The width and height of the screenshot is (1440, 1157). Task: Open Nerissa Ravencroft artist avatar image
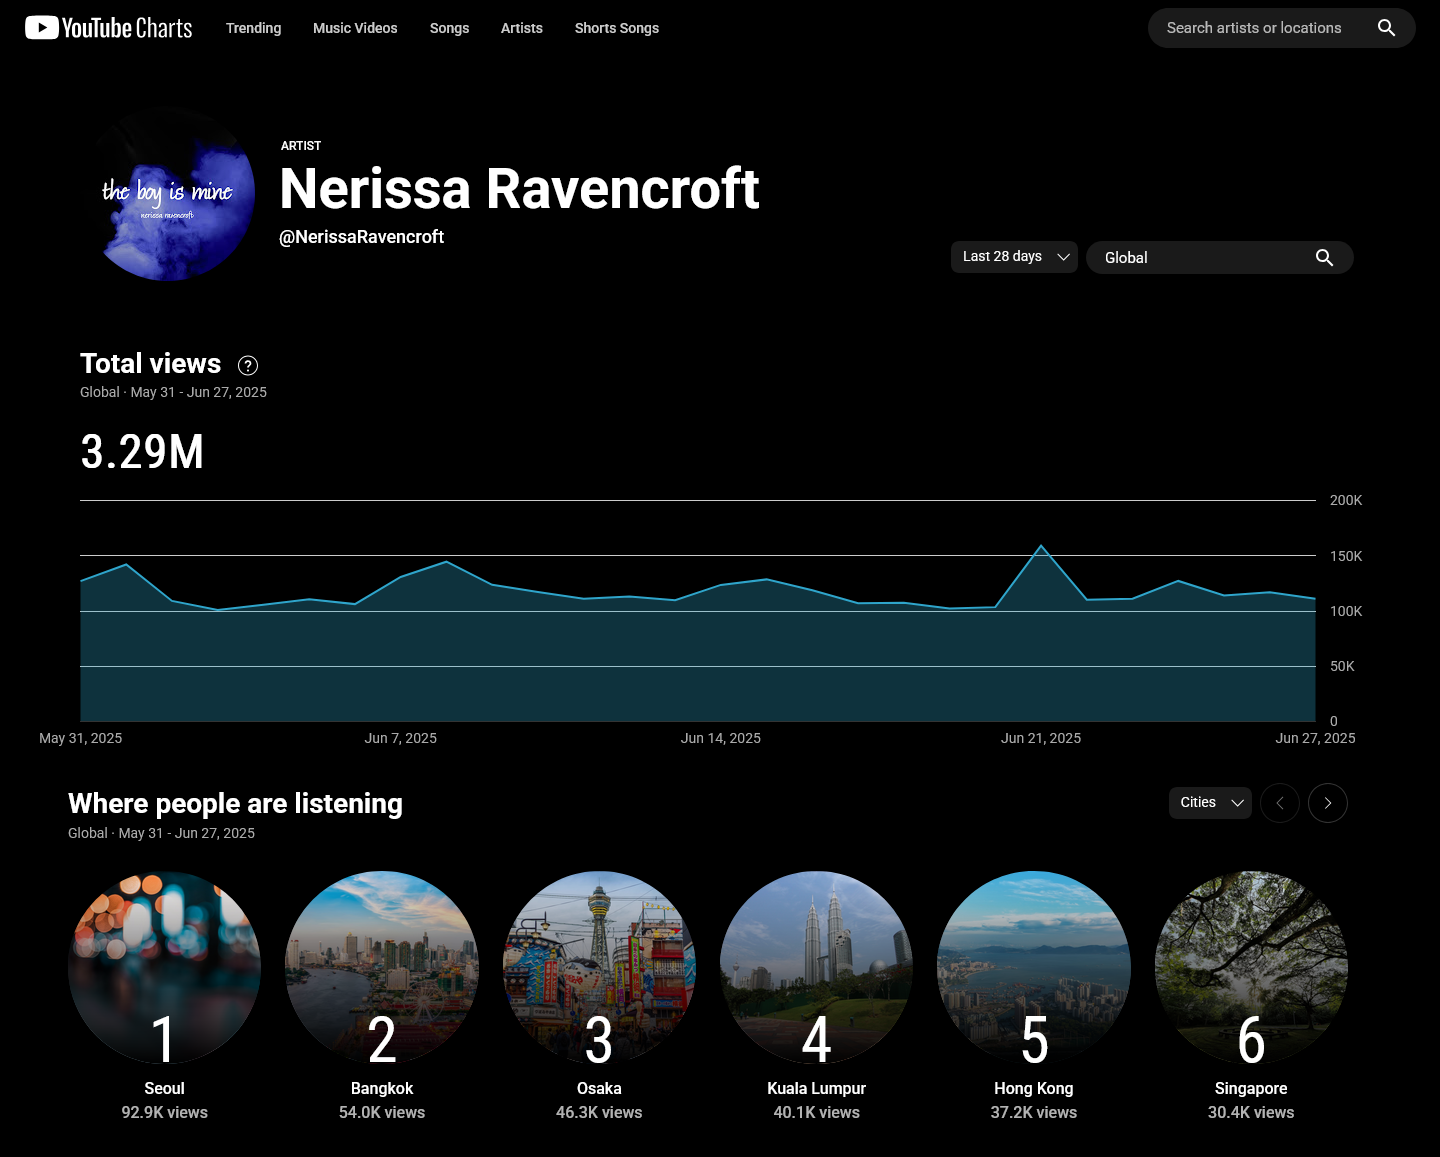tap(168, 194)
